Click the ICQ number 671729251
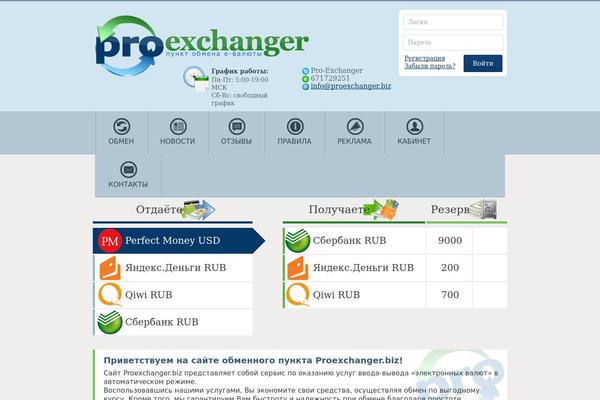 (x=330, y=78)
